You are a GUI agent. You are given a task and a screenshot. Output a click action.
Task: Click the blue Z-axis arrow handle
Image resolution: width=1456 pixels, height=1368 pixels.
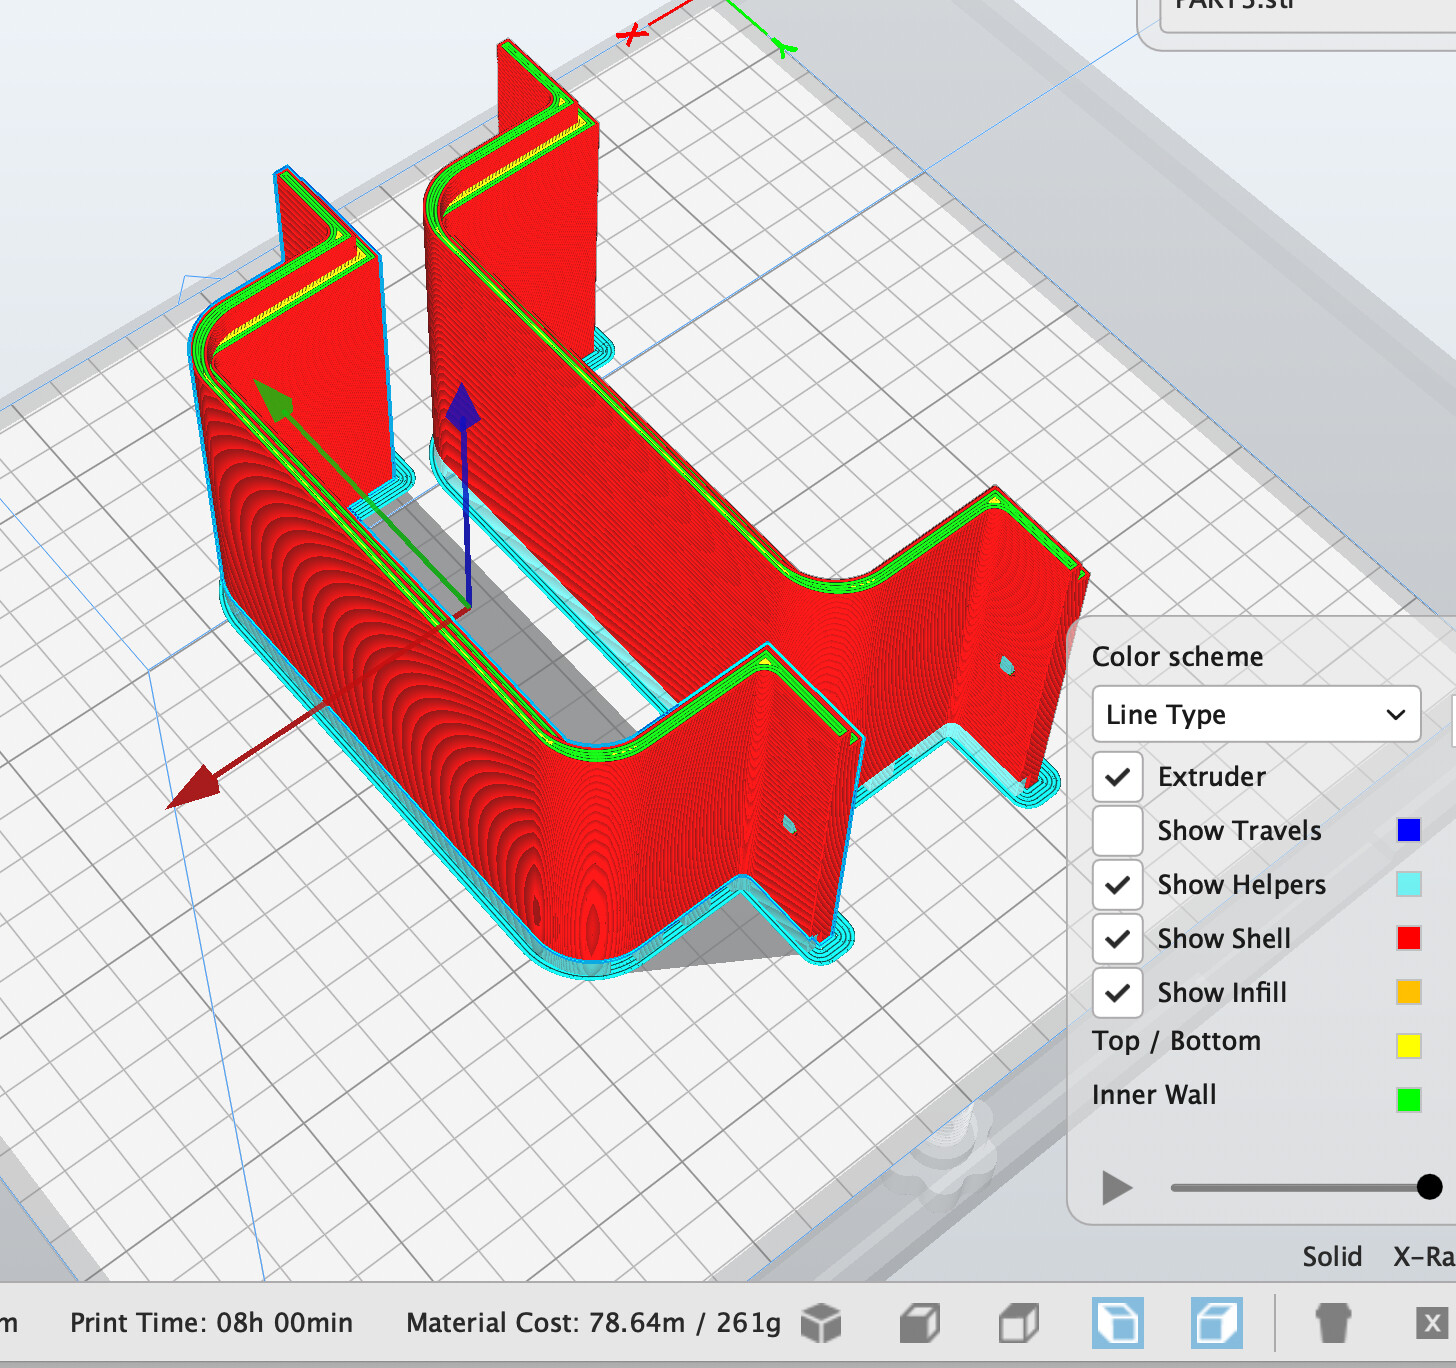click(462, 408)
